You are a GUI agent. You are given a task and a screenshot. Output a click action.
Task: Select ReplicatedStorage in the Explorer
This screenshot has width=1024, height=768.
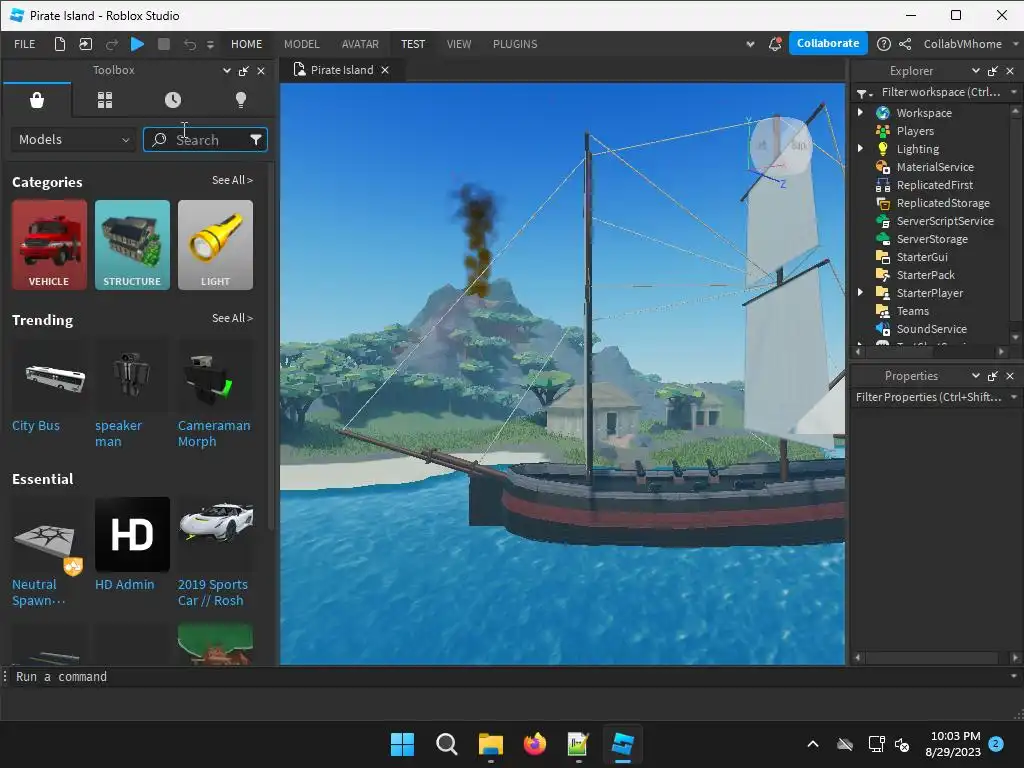pyautogui.click(x=942, y=203)
